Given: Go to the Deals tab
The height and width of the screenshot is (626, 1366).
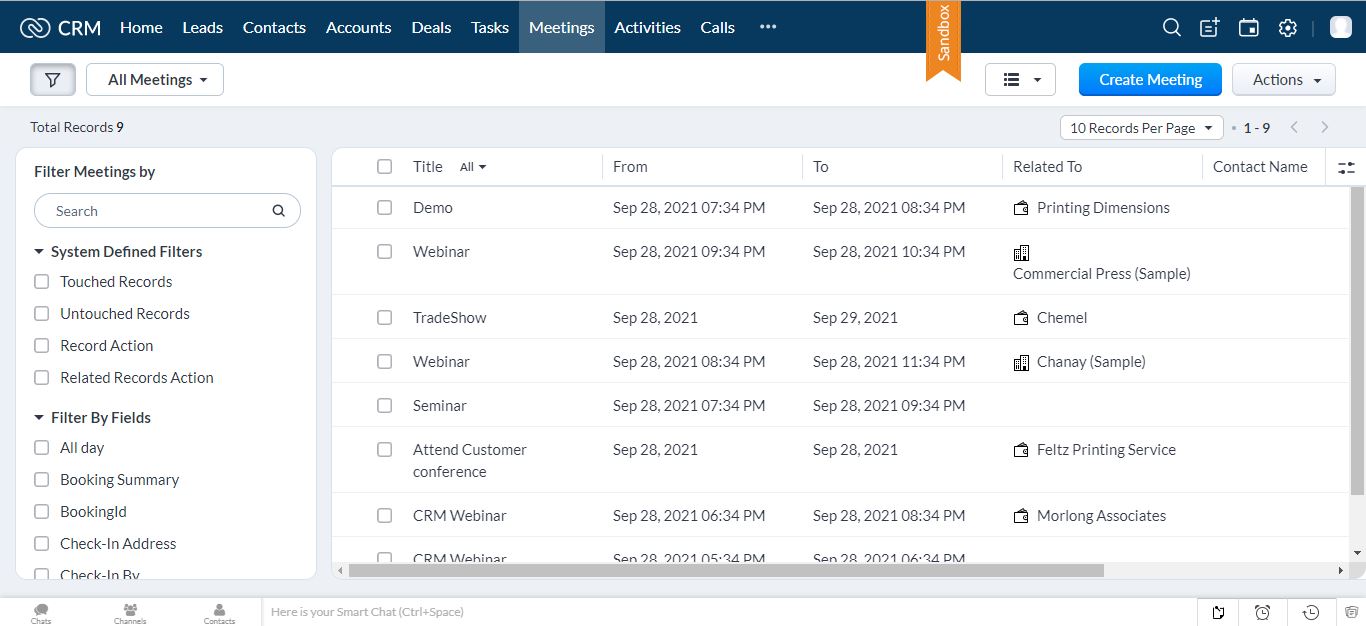Looking at the screenshot, I should [431, 28].
